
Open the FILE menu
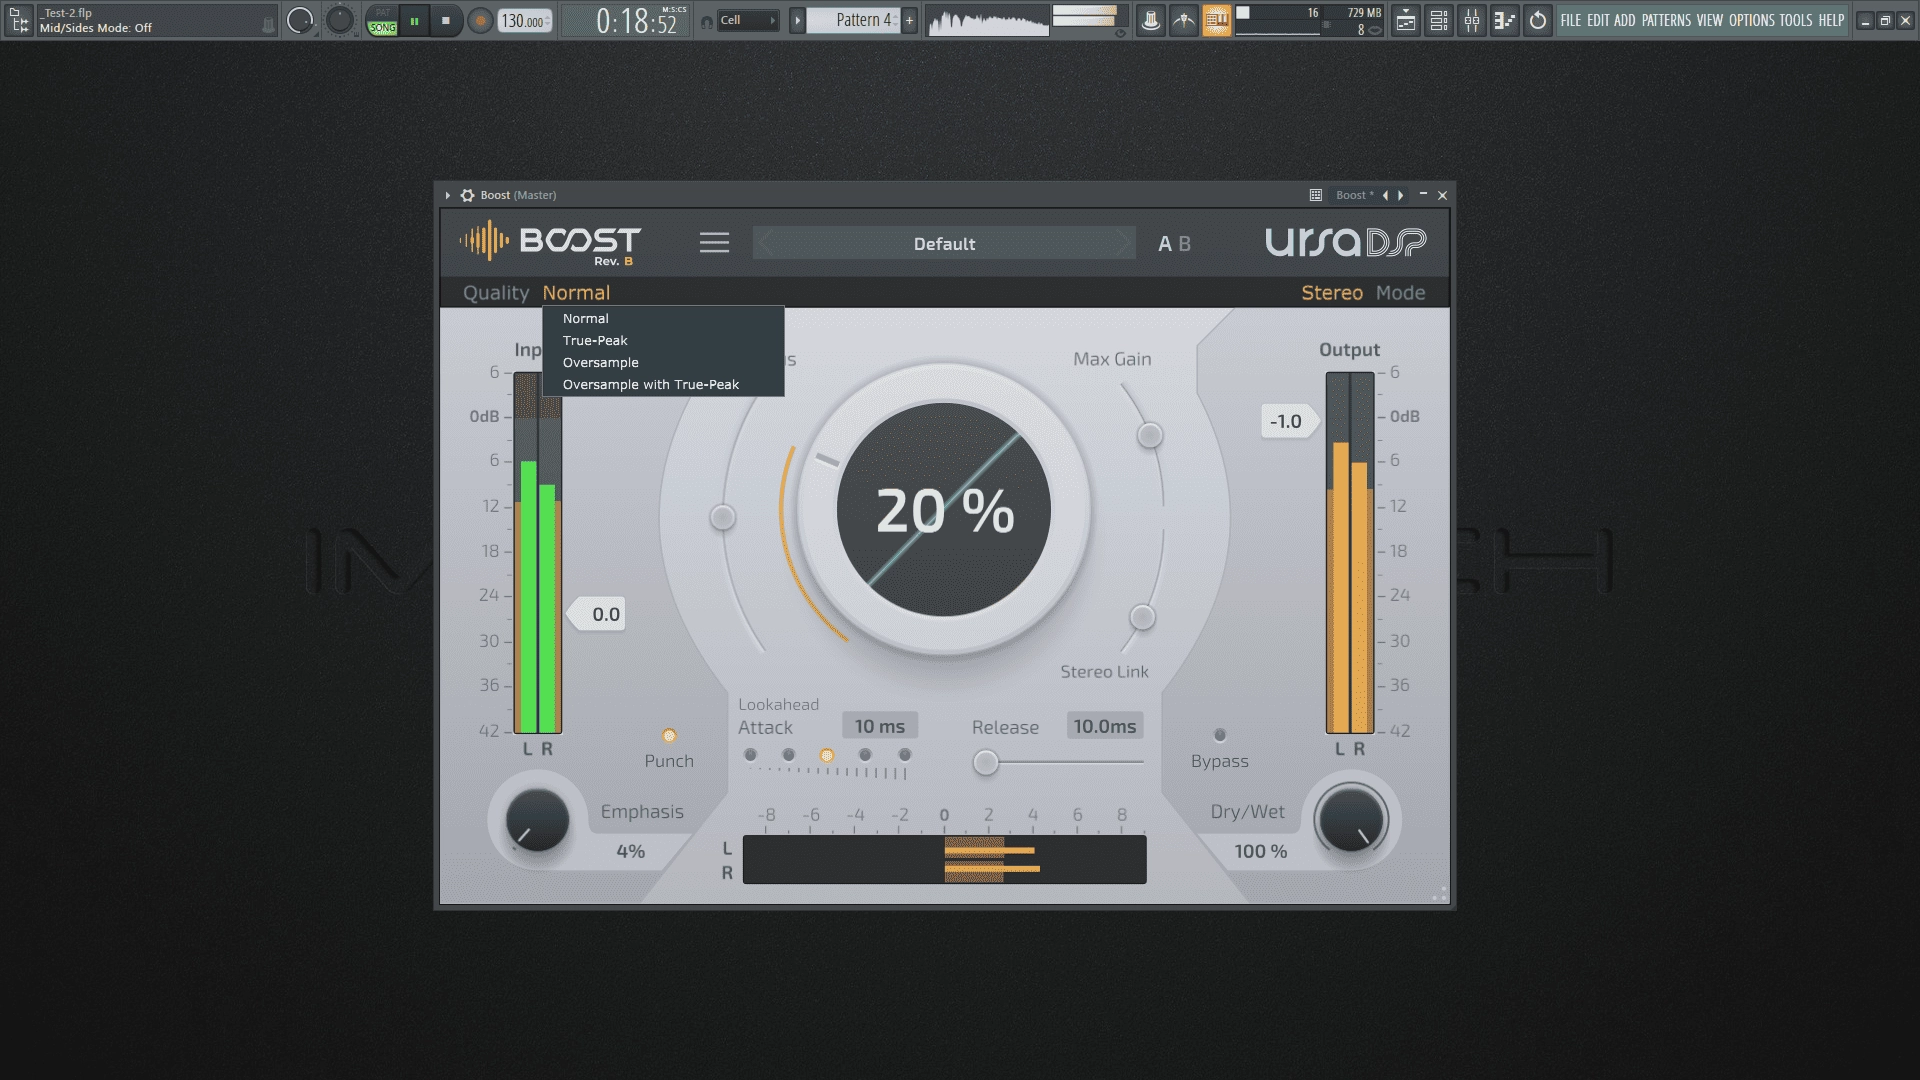[1571, 20]
